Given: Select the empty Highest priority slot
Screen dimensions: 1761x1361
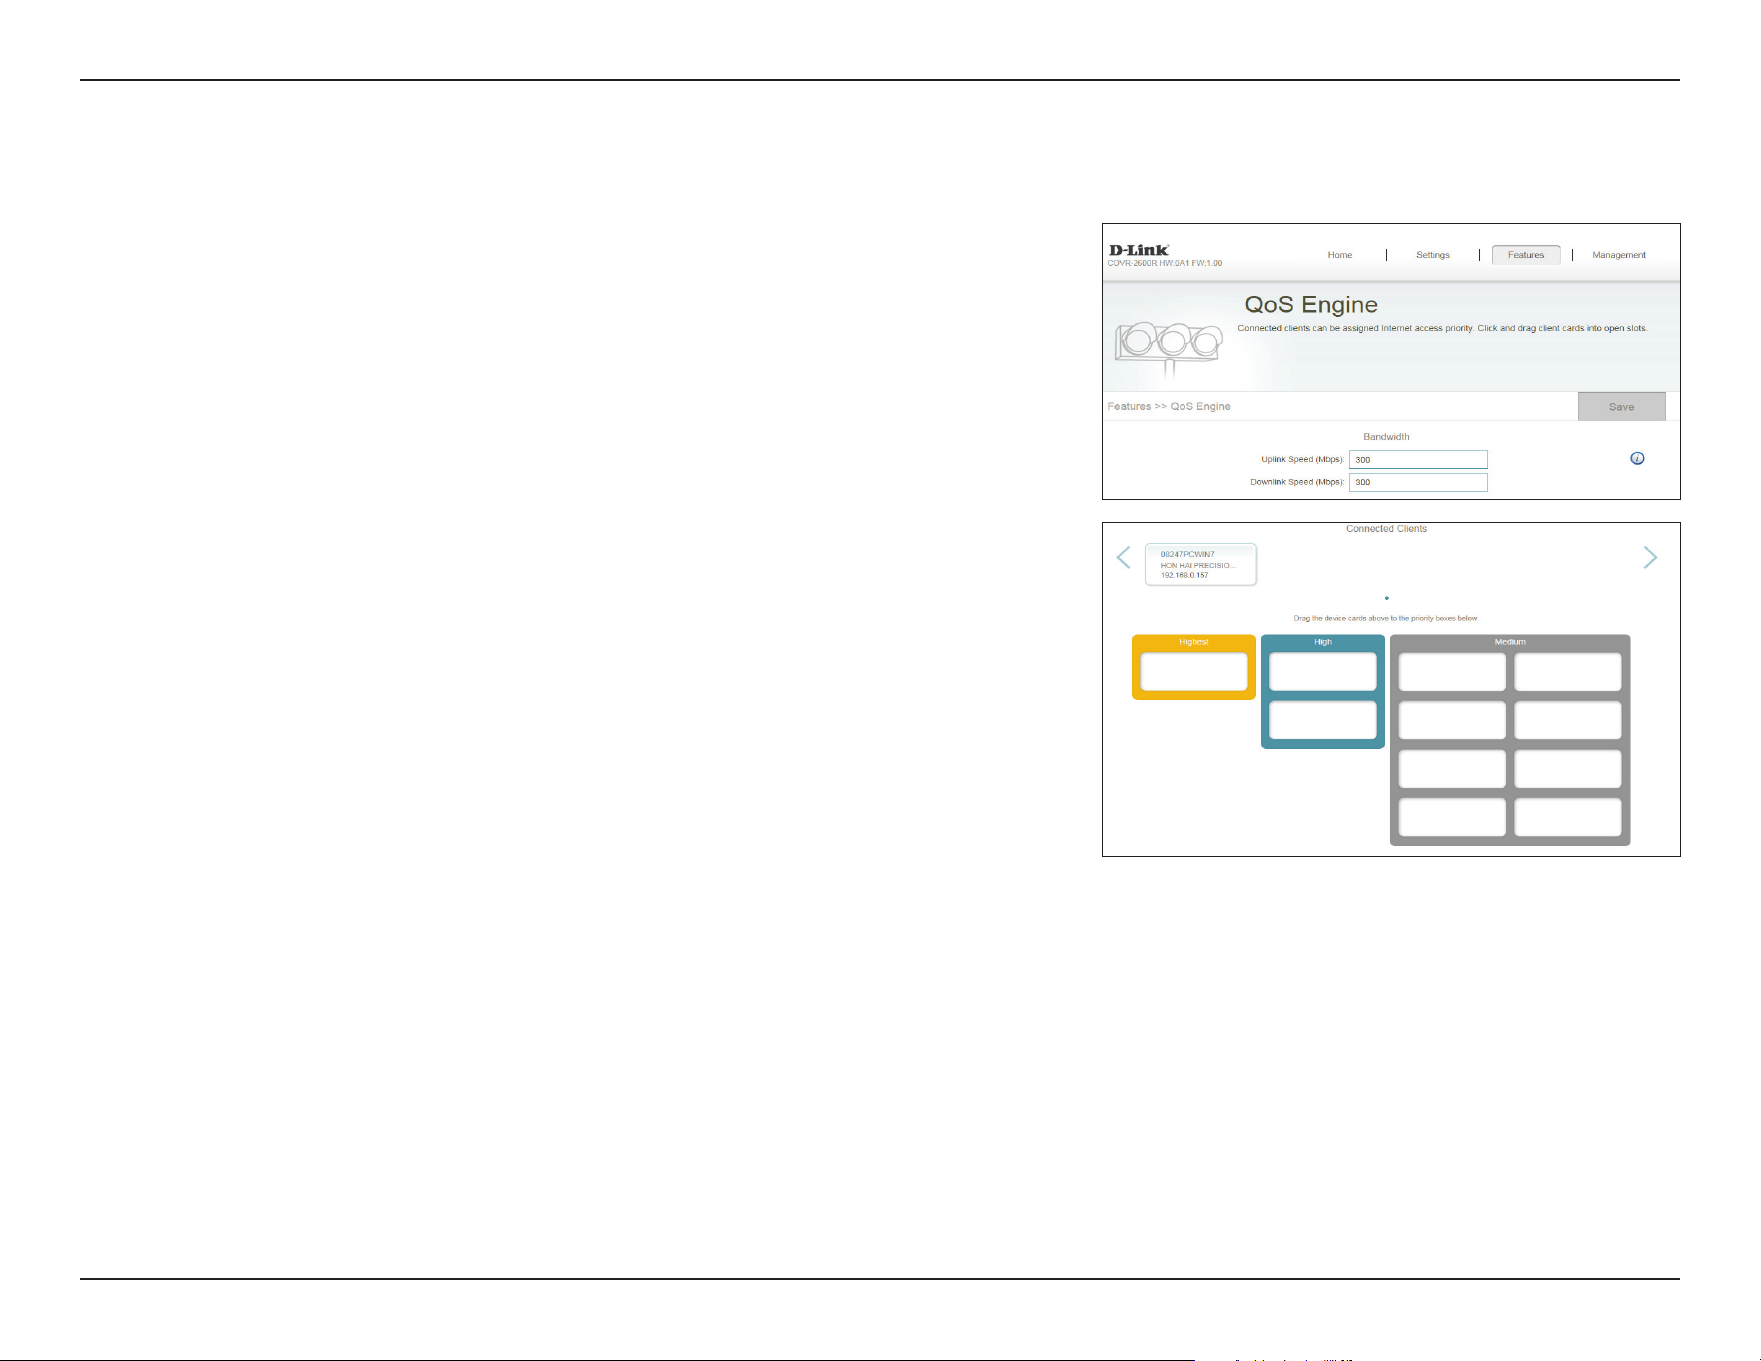Looking at the screenshot, I should (1194, 671).
